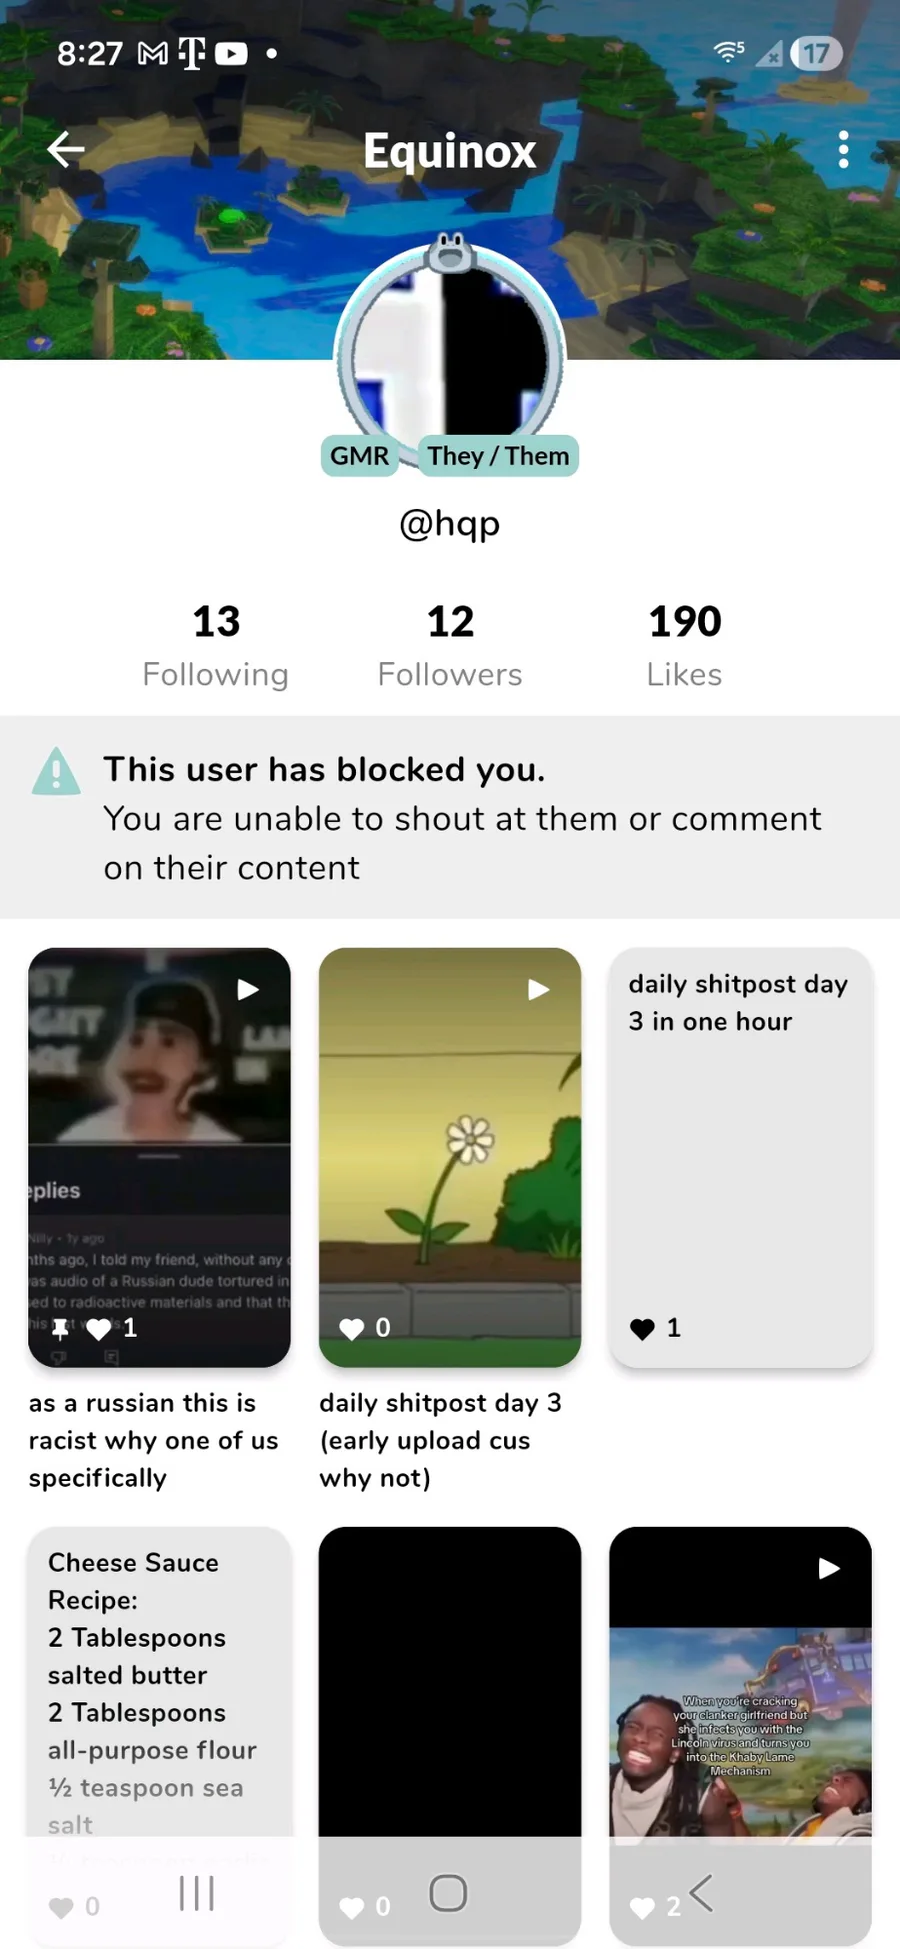Open the three-dot options menu
The height and width of the screenshot is (1949, 900).
[x=844, y=150]
